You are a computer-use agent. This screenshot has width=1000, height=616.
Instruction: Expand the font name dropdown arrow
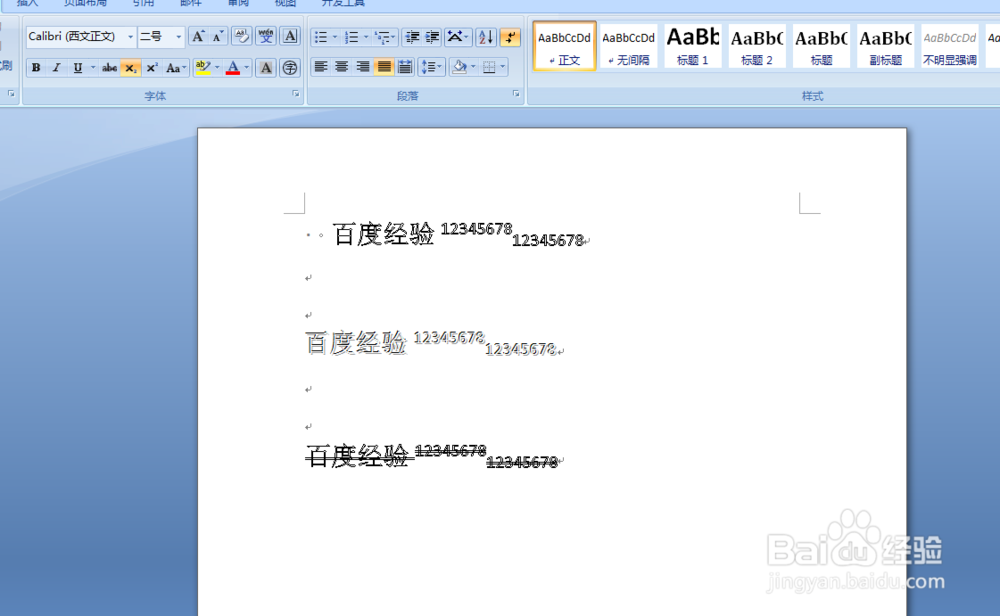(130, 37)
